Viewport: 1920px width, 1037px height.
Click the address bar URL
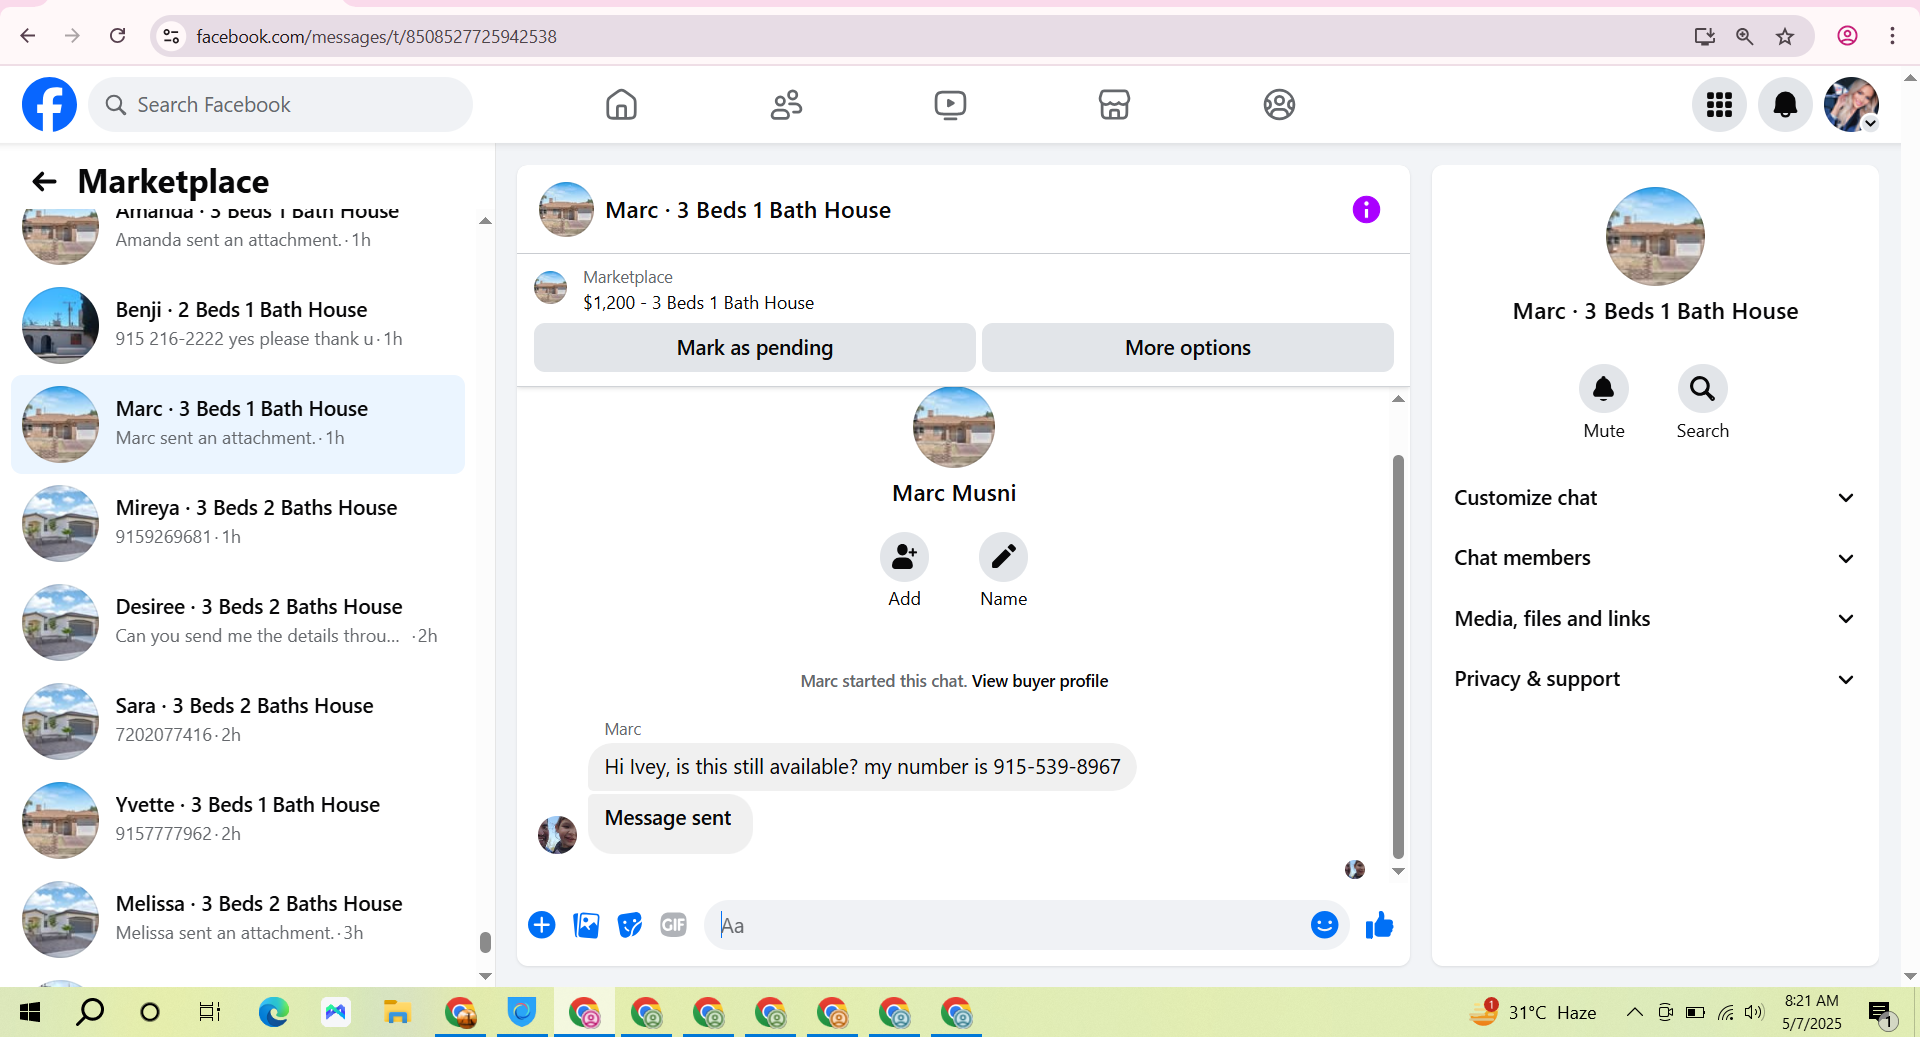(x=376, y=36)
